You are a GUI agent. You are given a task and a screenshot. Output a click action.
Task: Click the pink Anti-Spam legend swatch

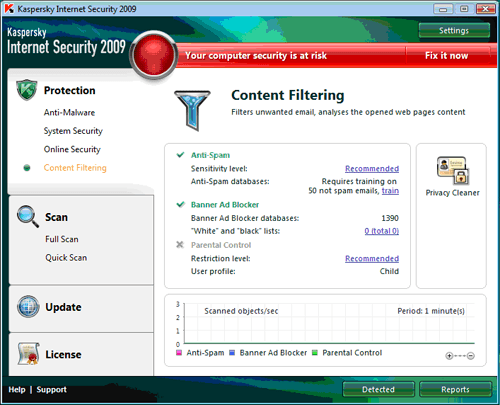tap(179, 353)
